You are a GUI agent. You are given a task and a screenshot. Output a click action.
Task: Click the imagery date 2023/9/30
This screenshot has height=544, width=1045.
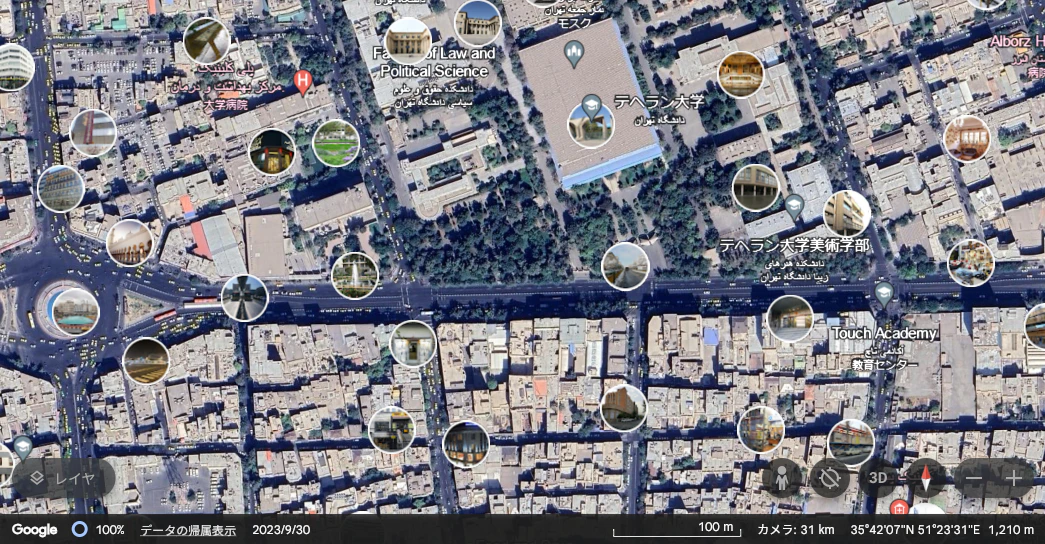pos(281,530)
